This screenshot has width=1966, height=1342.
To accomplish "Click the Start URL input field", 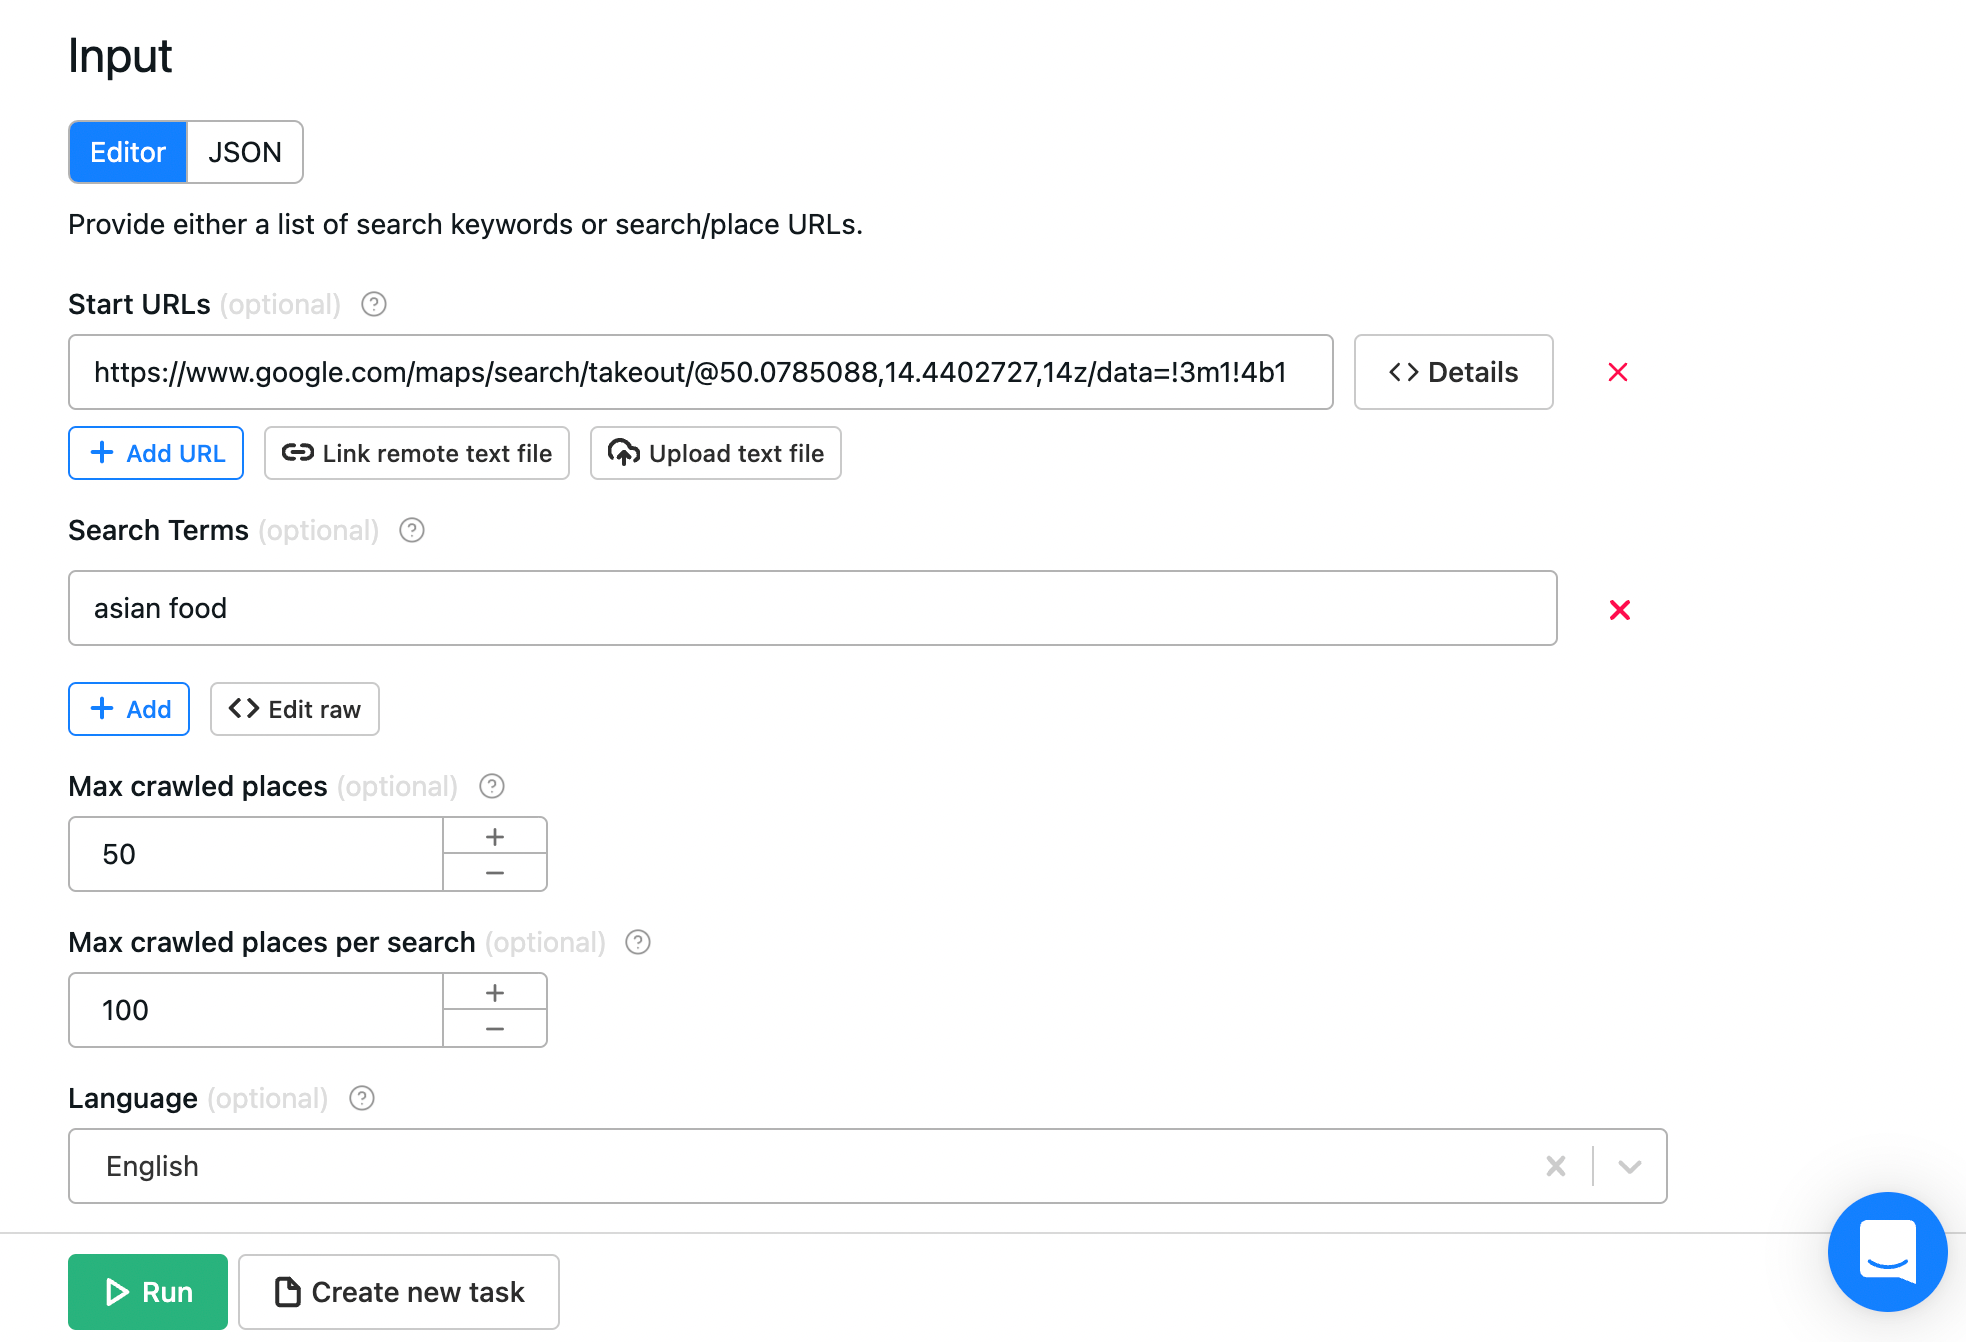I will click(x=700, y=372).
